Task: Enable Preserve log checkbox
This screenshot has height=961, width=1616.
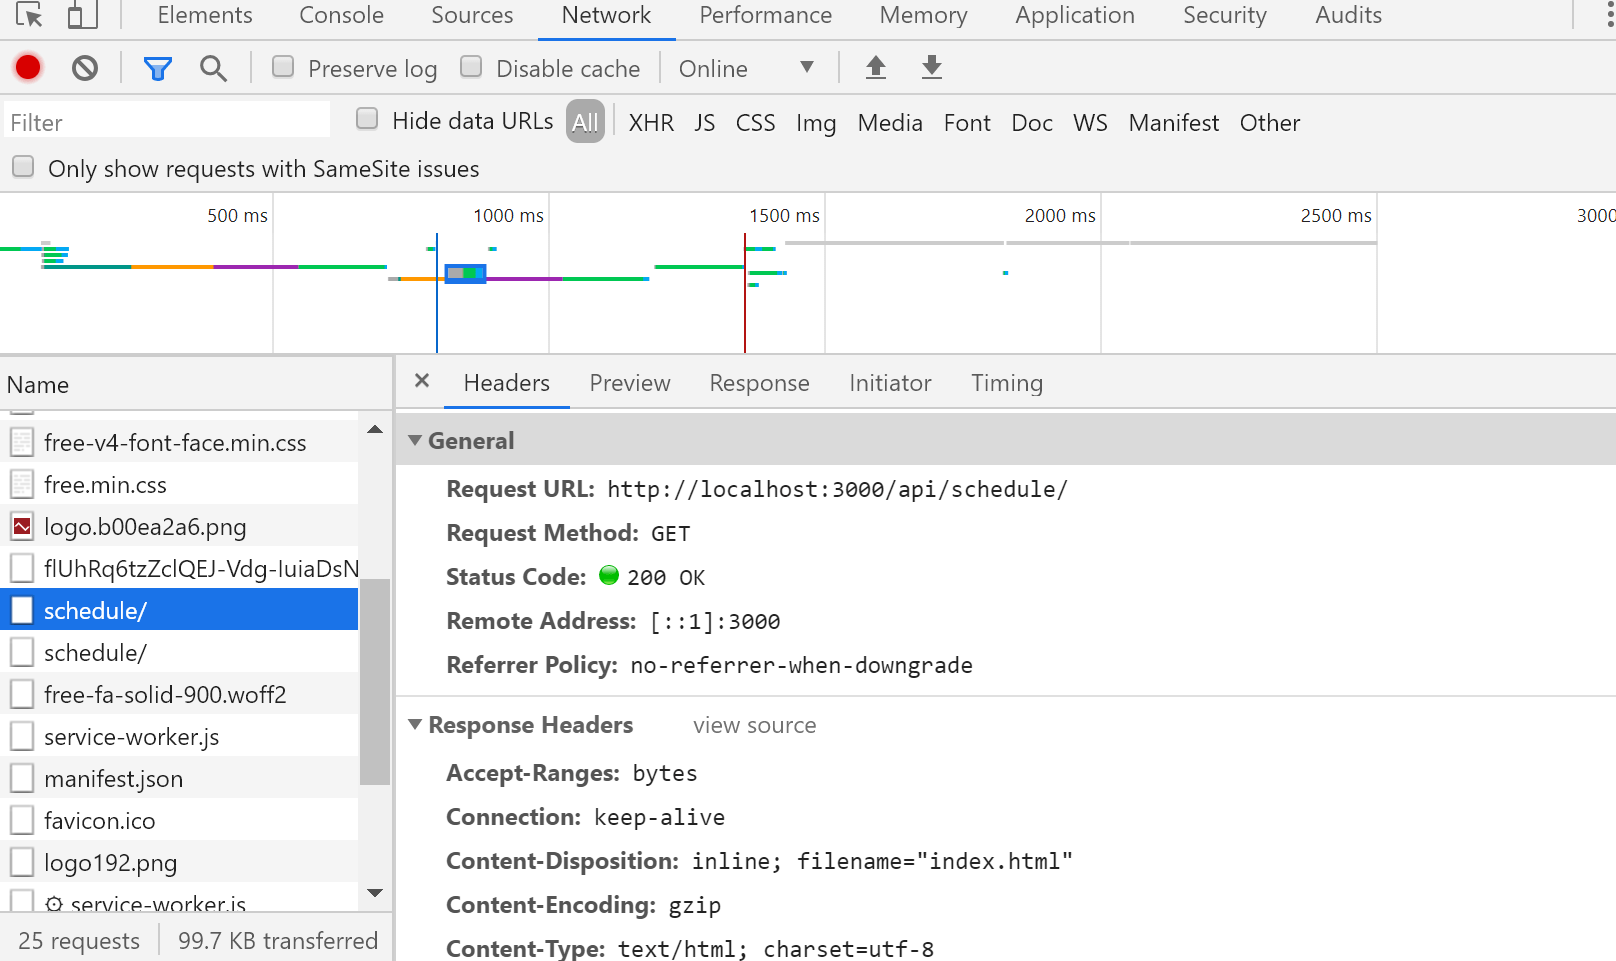Action: pyautogui.click(x=283, y=66)
